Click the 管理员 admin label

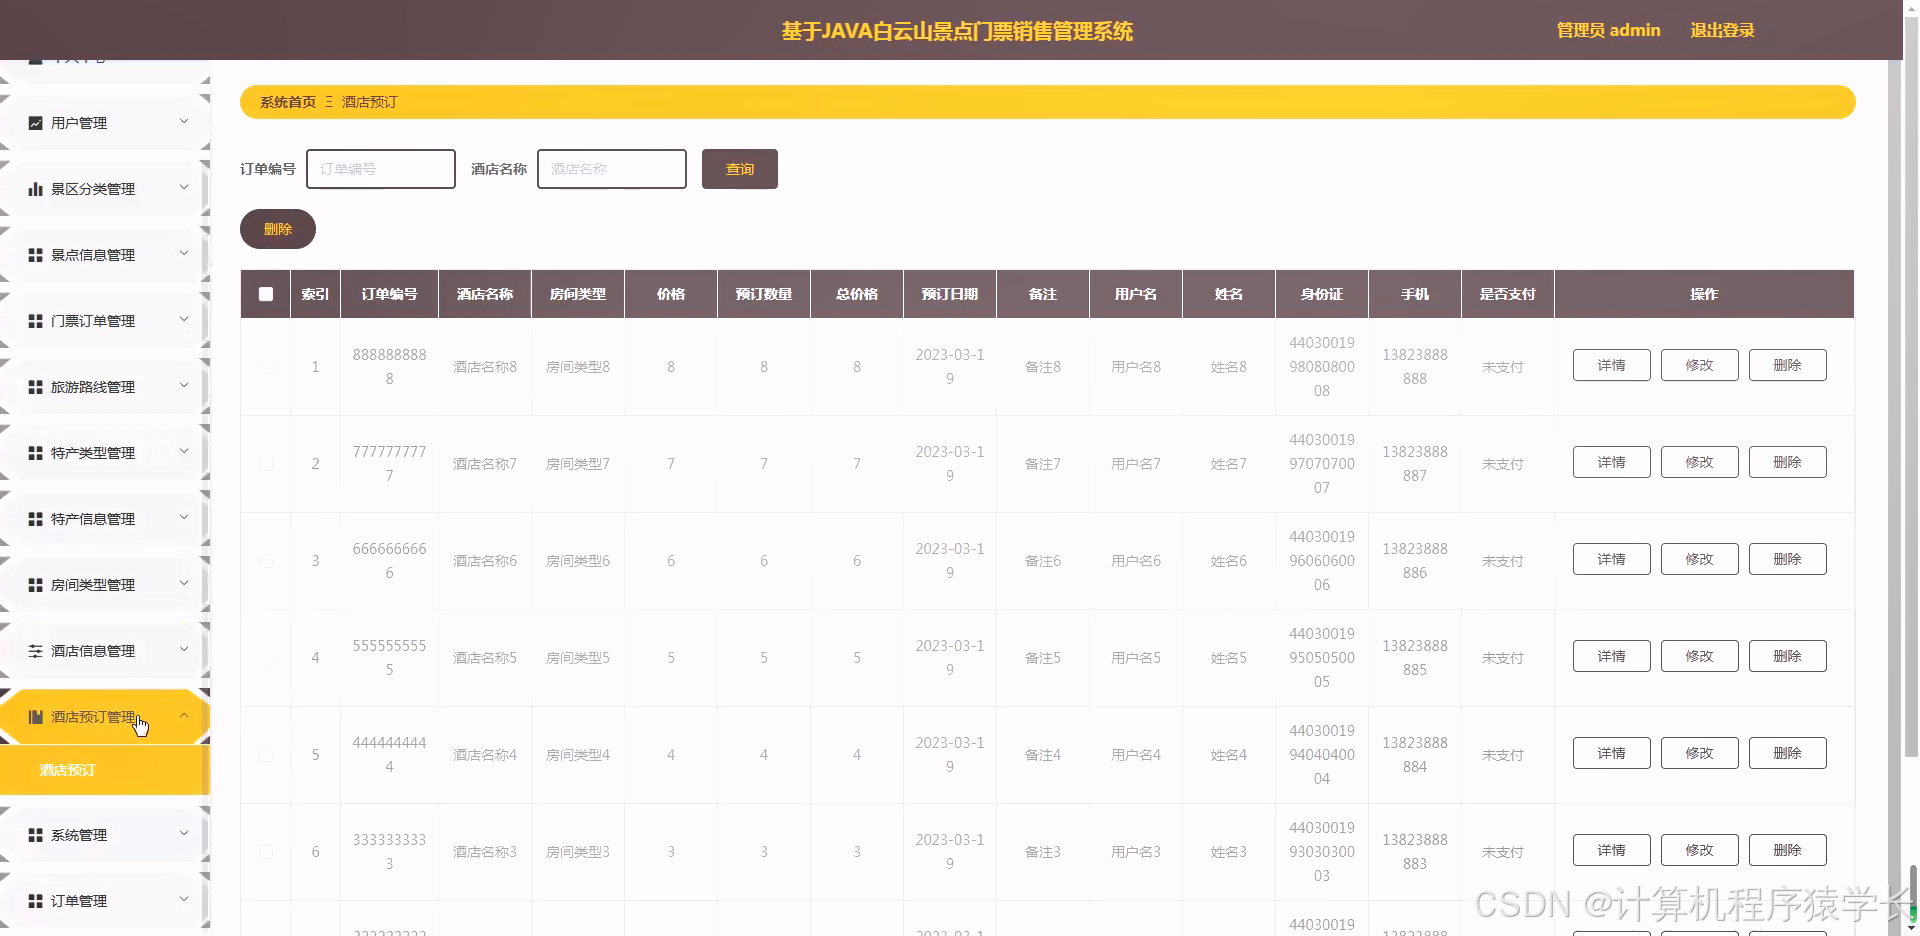point(1608,30)
